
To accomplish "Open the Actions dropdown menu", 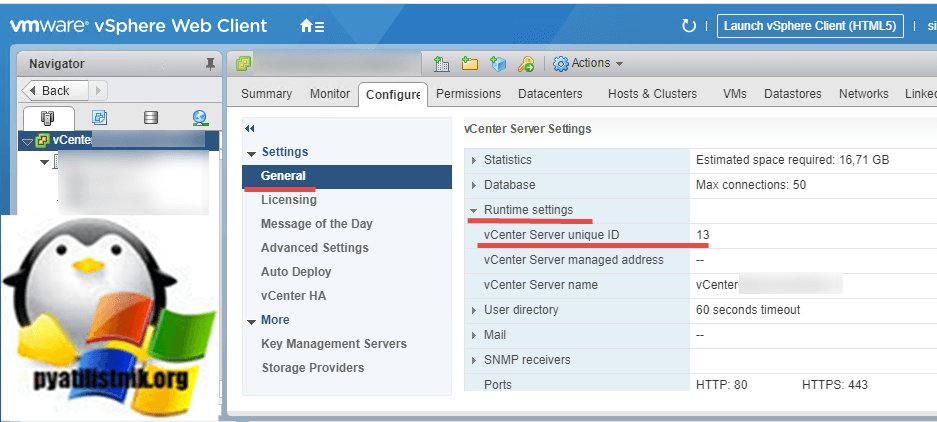I will [x=589, y=63].
